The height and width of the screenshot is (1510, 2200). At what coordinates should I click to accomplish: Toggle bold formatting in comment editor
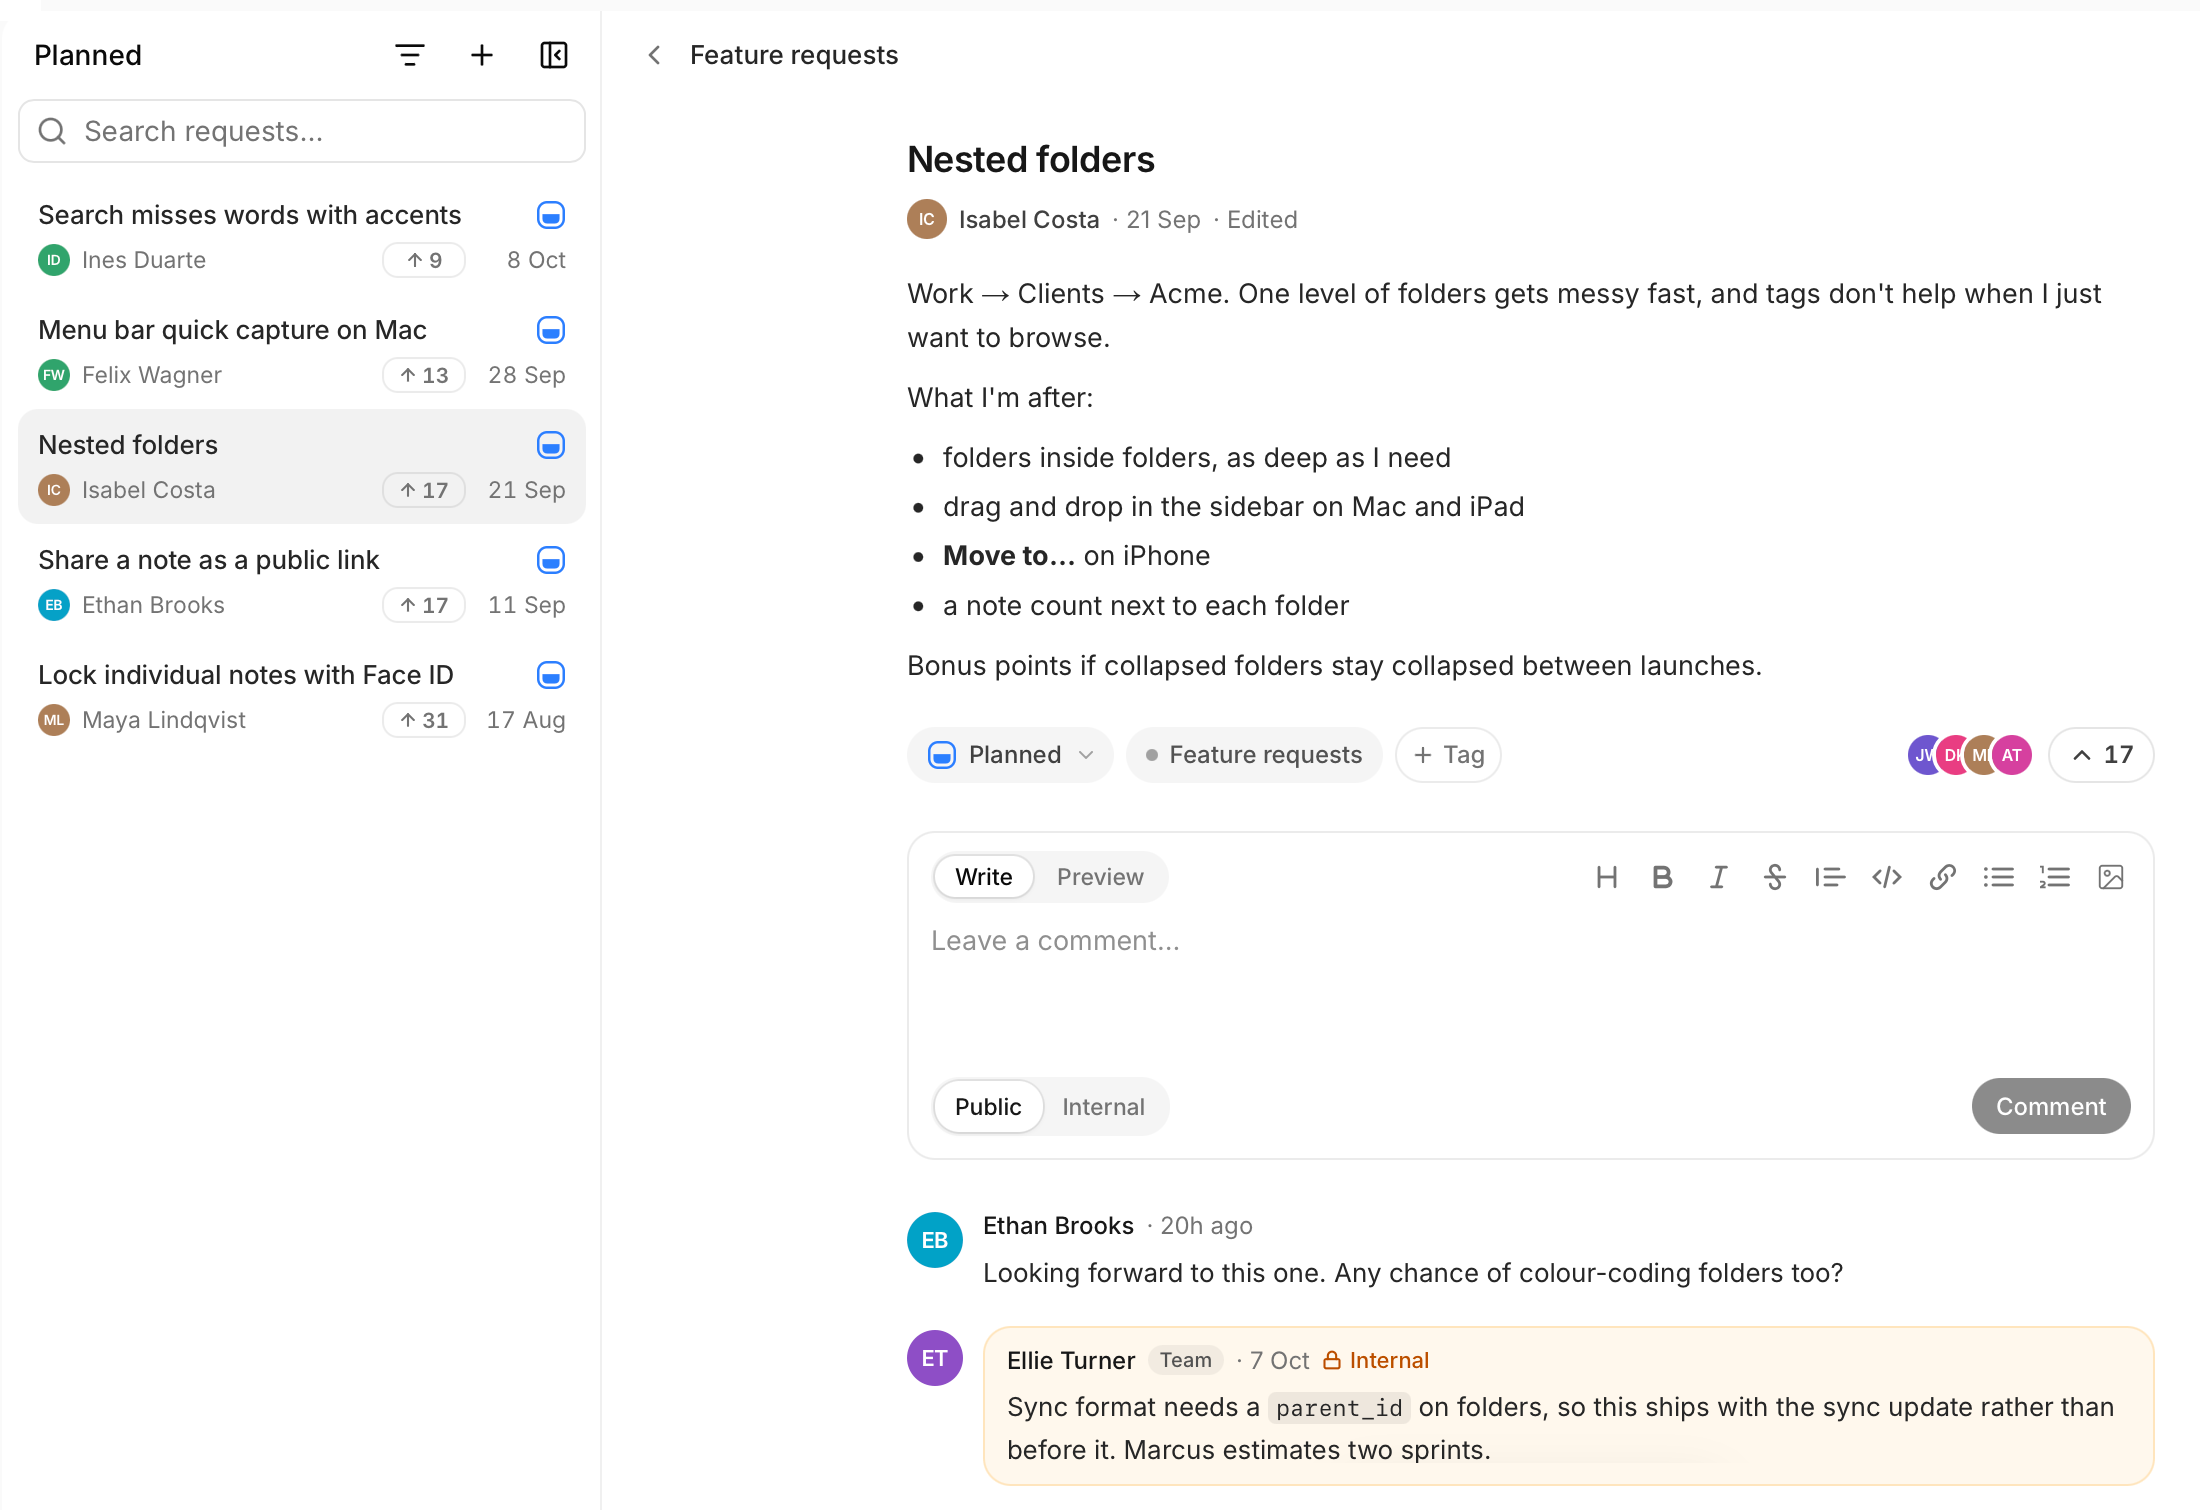pos(1663,877)
